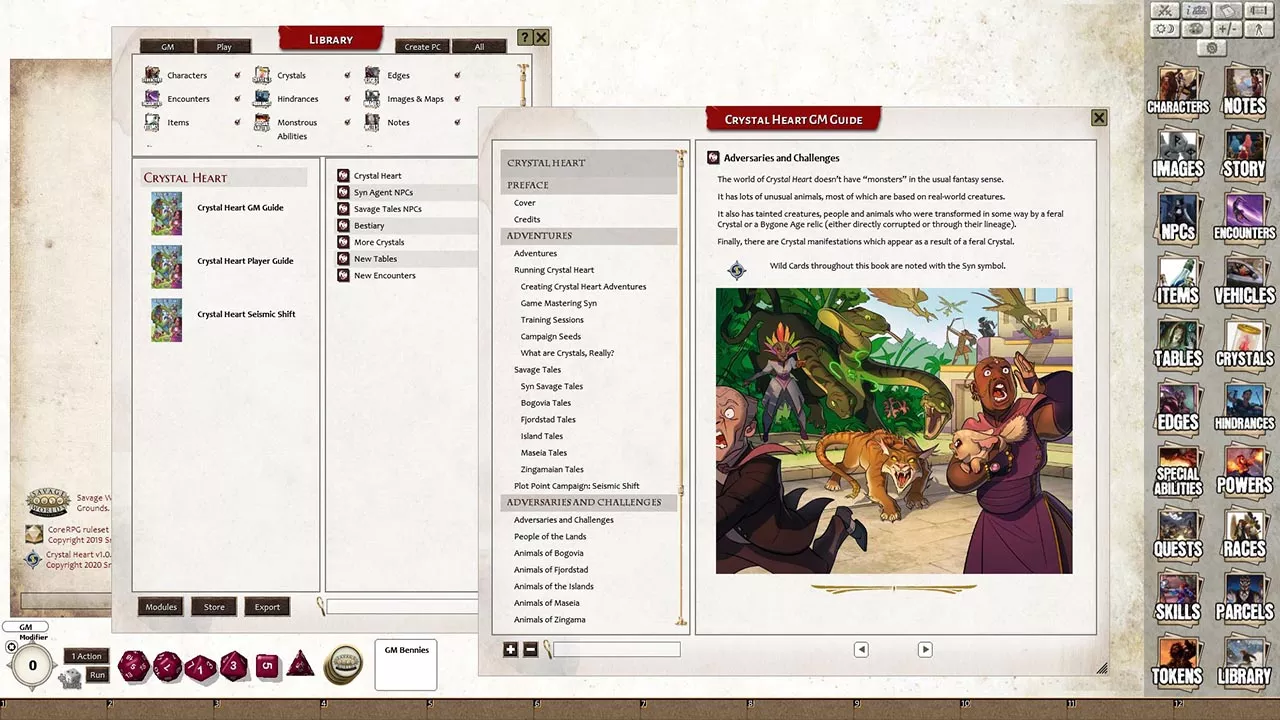Collapse the Adventures section header
1280x720 pixels.
589,236
